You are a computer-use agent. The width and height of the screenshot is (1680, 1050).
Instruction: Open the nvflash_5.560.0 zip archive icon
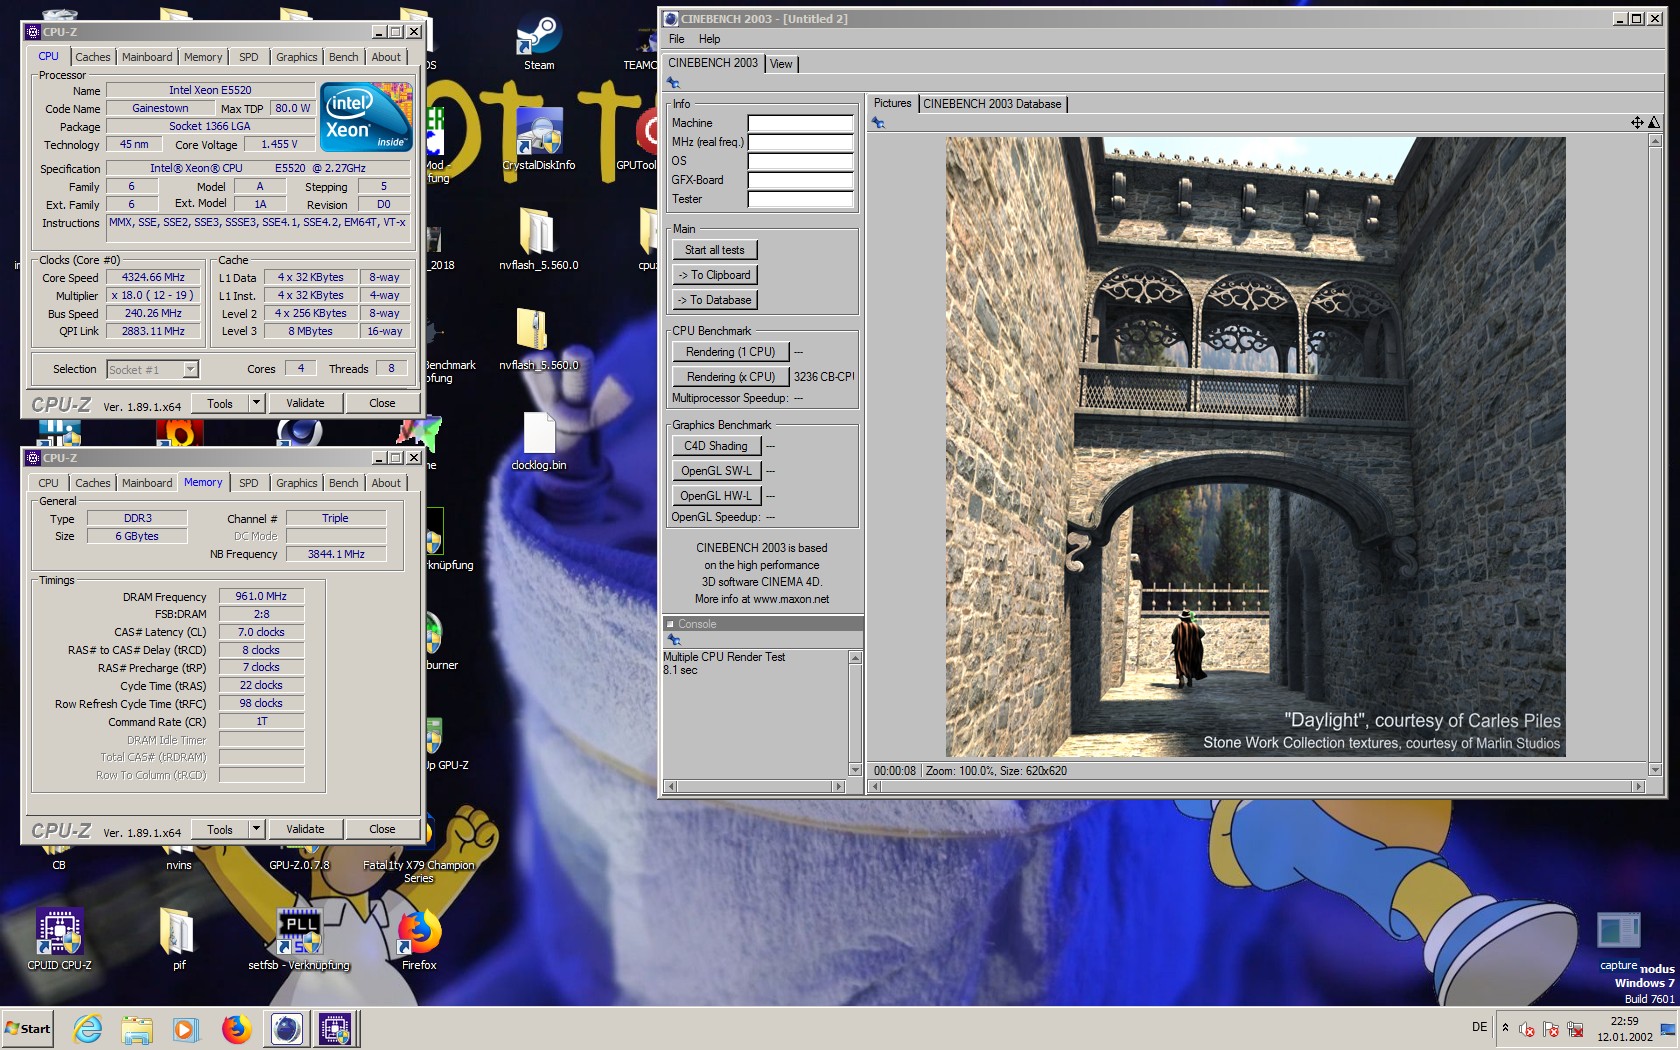click(x=539, y=339)
